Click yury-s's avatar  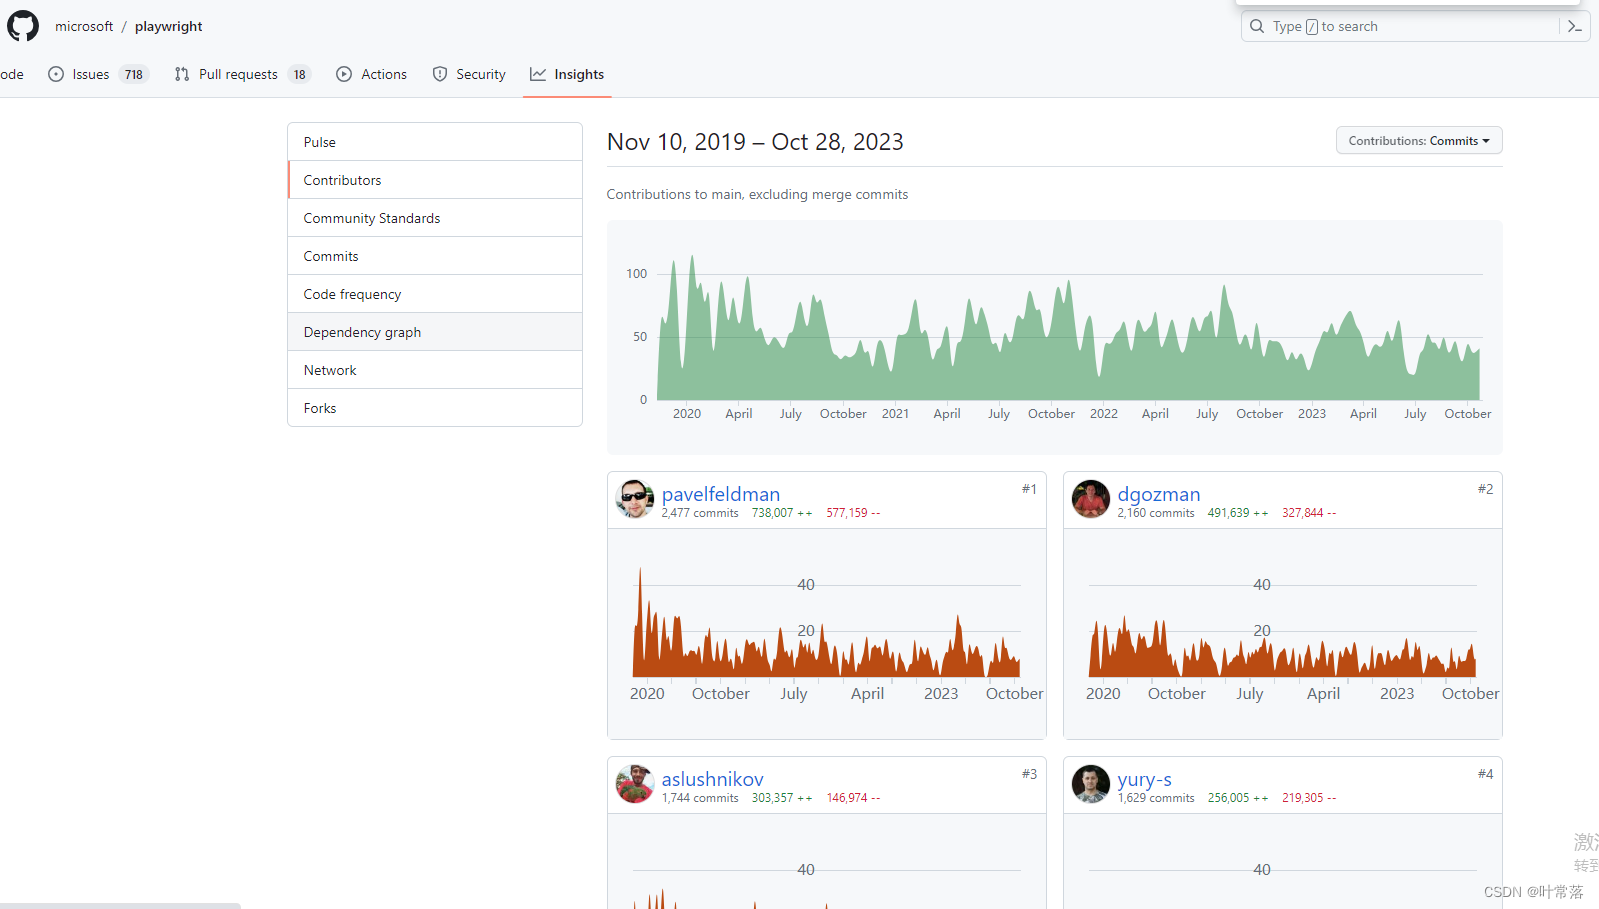[x=1091, y=783]
